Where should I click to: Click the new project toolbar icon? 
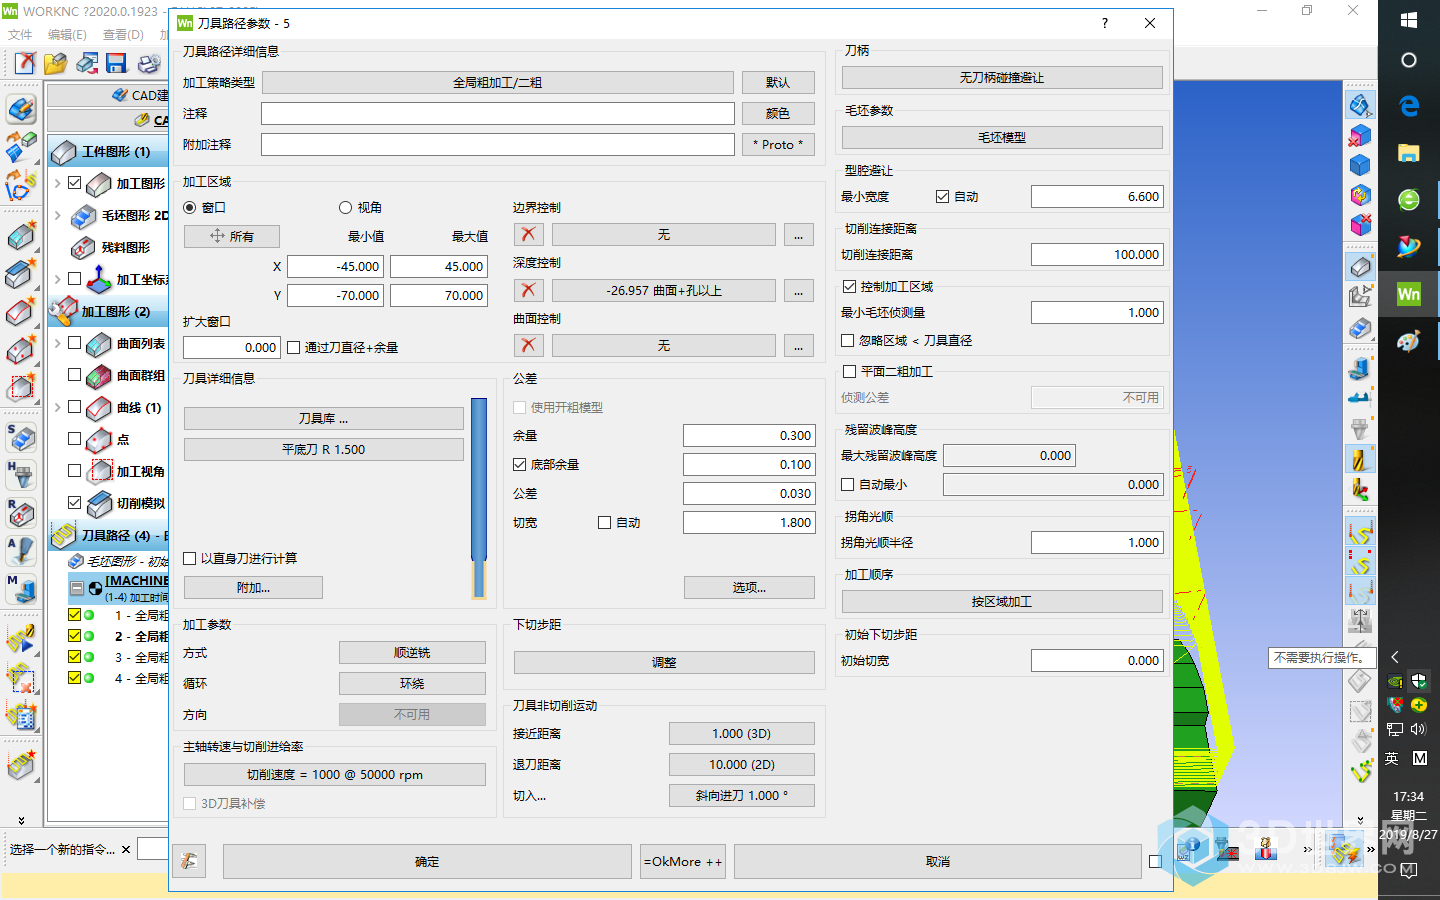point(25,64)
